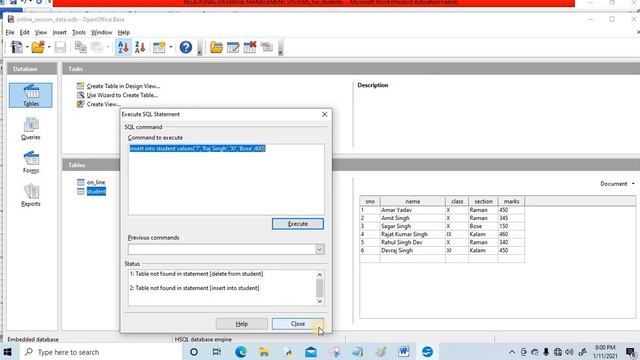Click the taskbar search box
Screen dimensions: 640x360
pos(100,352)
